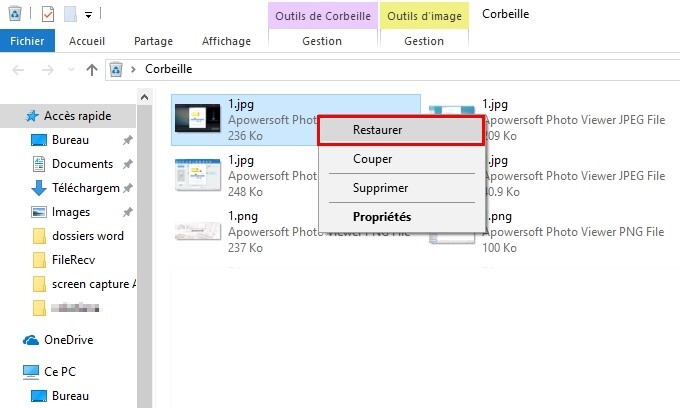This screenshot has height=408, width=680.
Task: Open the dossiers word folder
Action: pos(88,236)
